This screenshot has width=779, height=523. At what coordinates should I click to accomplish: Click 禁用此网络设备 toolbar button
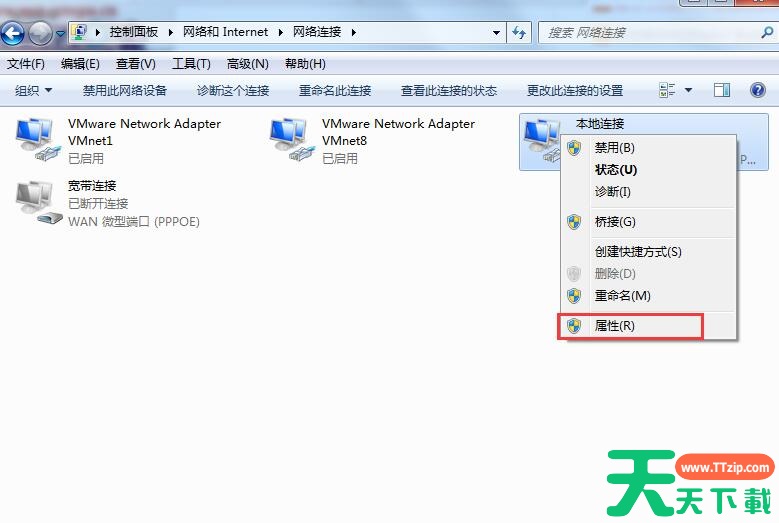pos(125,90)
